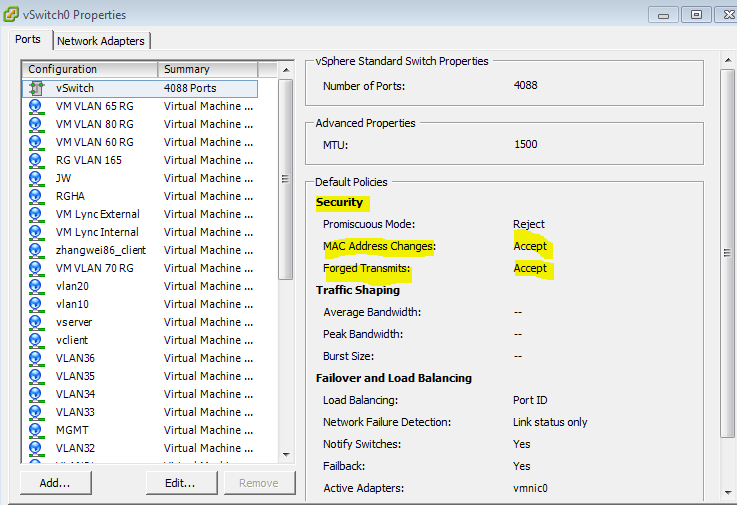Click the port group icon for VM VLAN 60 RG
This screenshot has width=737, height=505.
[36, 142]
